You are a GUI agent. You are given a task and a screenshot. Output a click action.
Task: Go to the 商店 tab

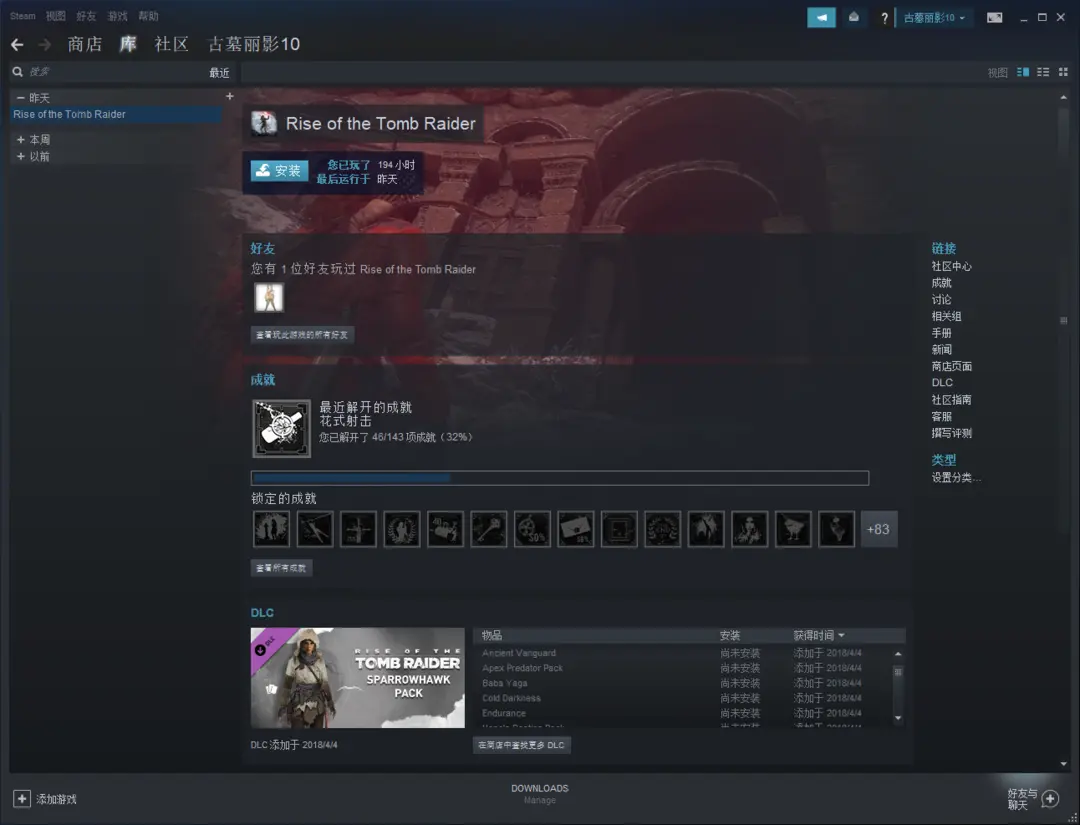coord(85,45)
